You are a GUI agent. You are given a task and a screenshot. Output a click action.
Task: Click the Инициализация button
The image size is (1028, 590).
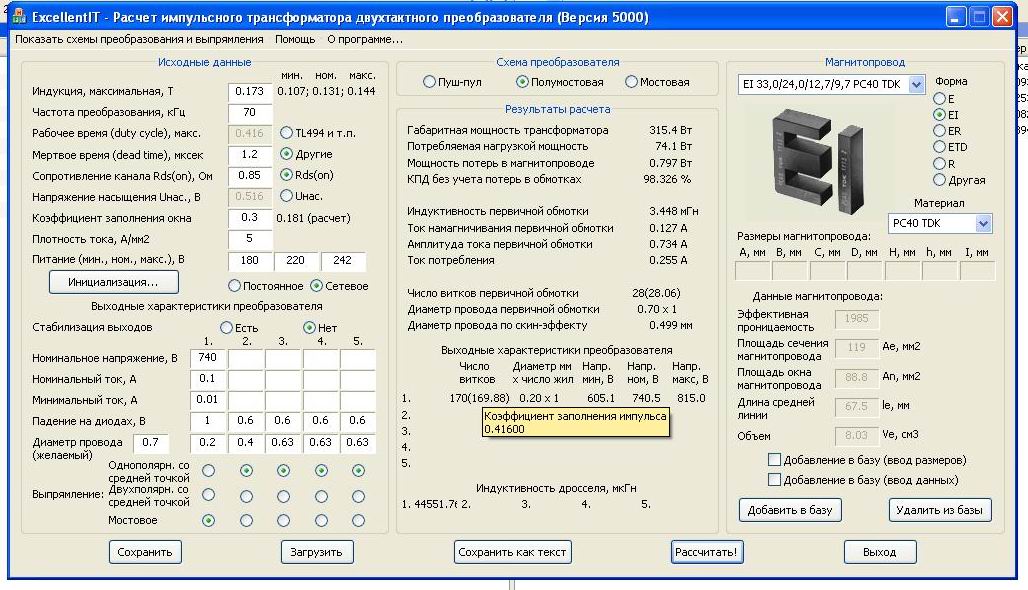click(114, 282)
